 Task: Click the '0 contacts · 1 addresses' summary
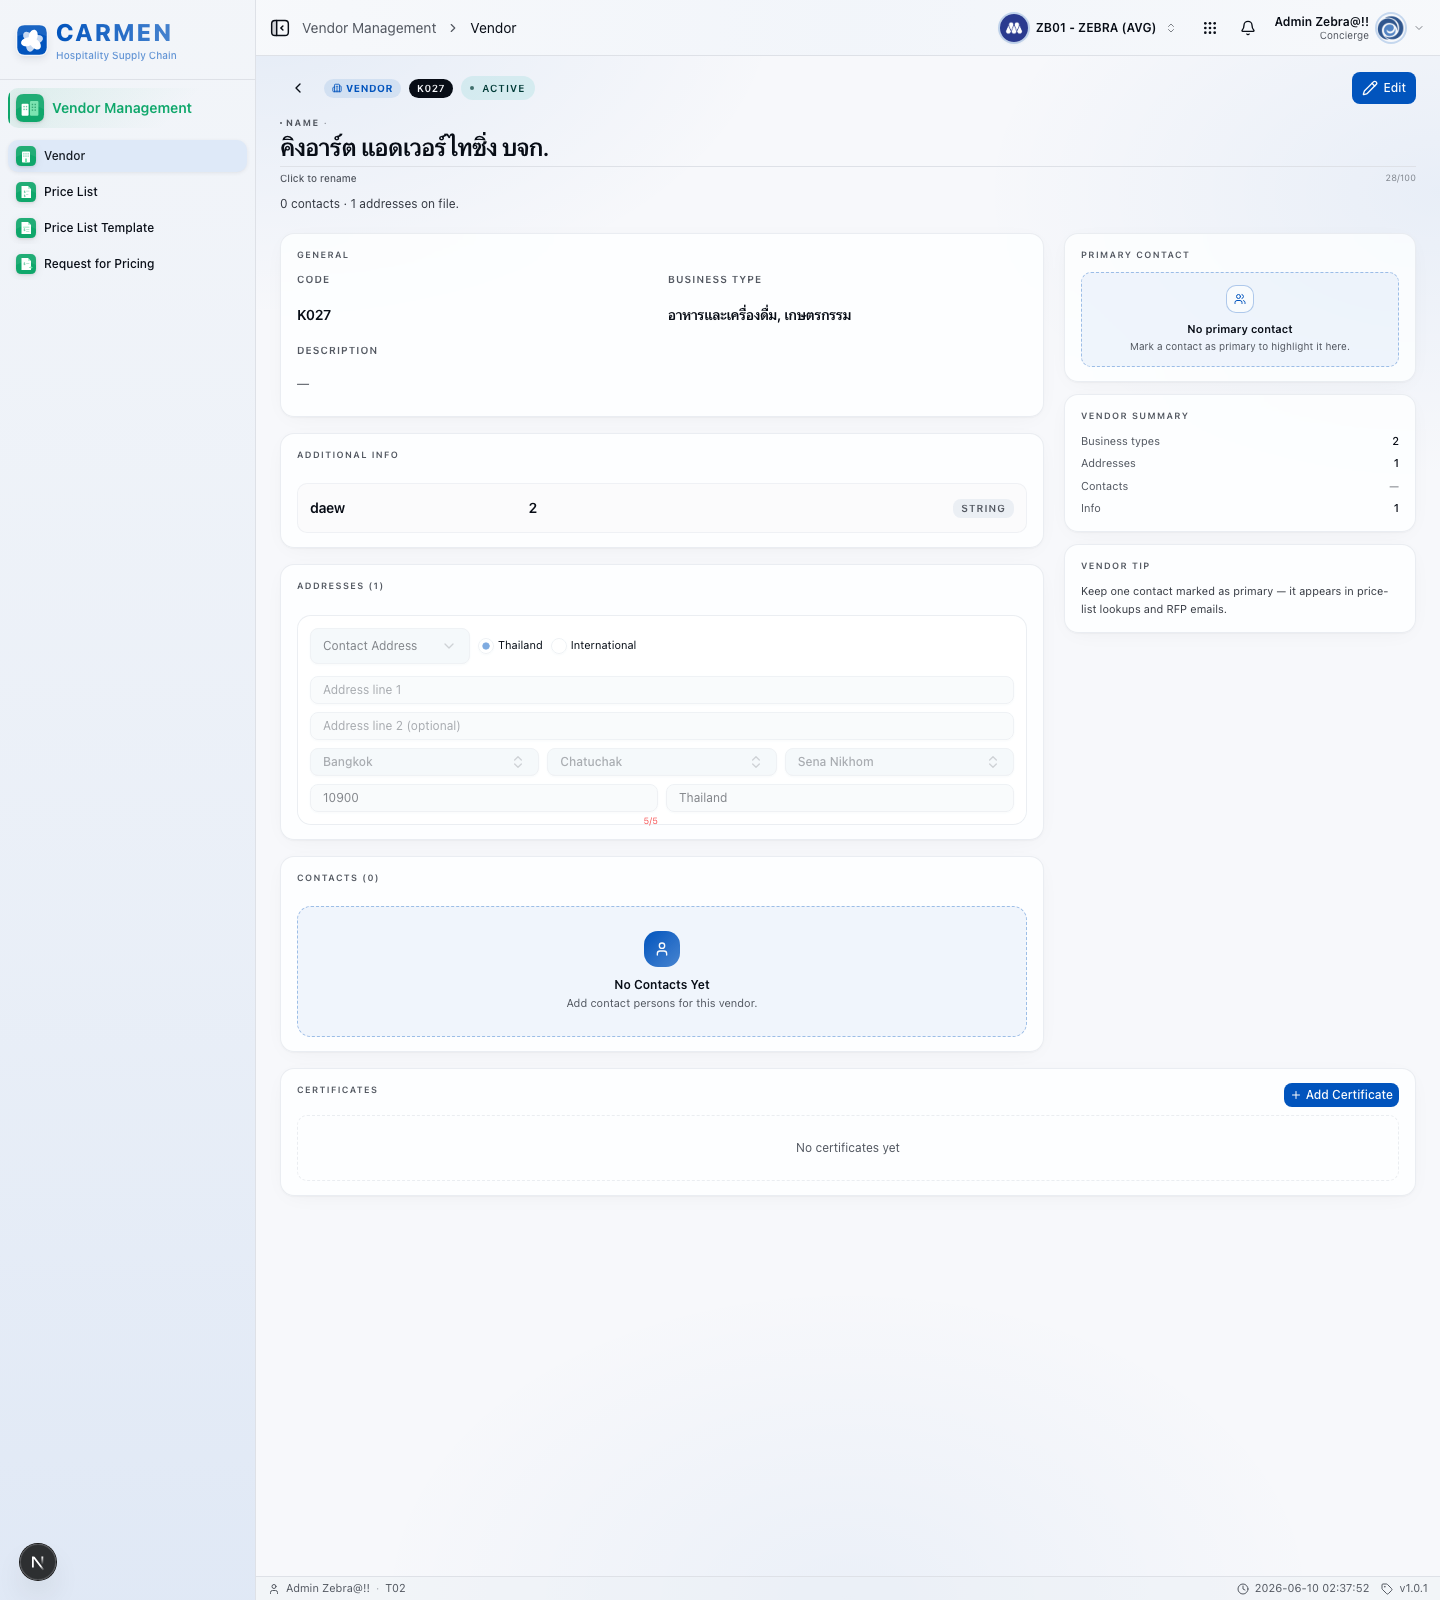[x=369, y=204]
